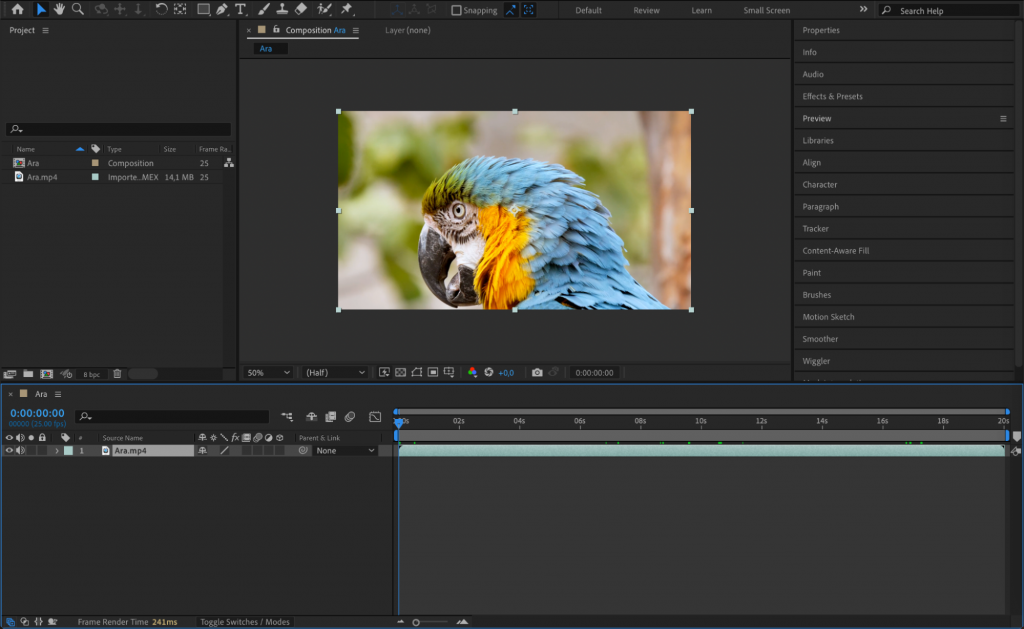
Task: Enable Snapping in the top toolbar
Action: point(455,10)
